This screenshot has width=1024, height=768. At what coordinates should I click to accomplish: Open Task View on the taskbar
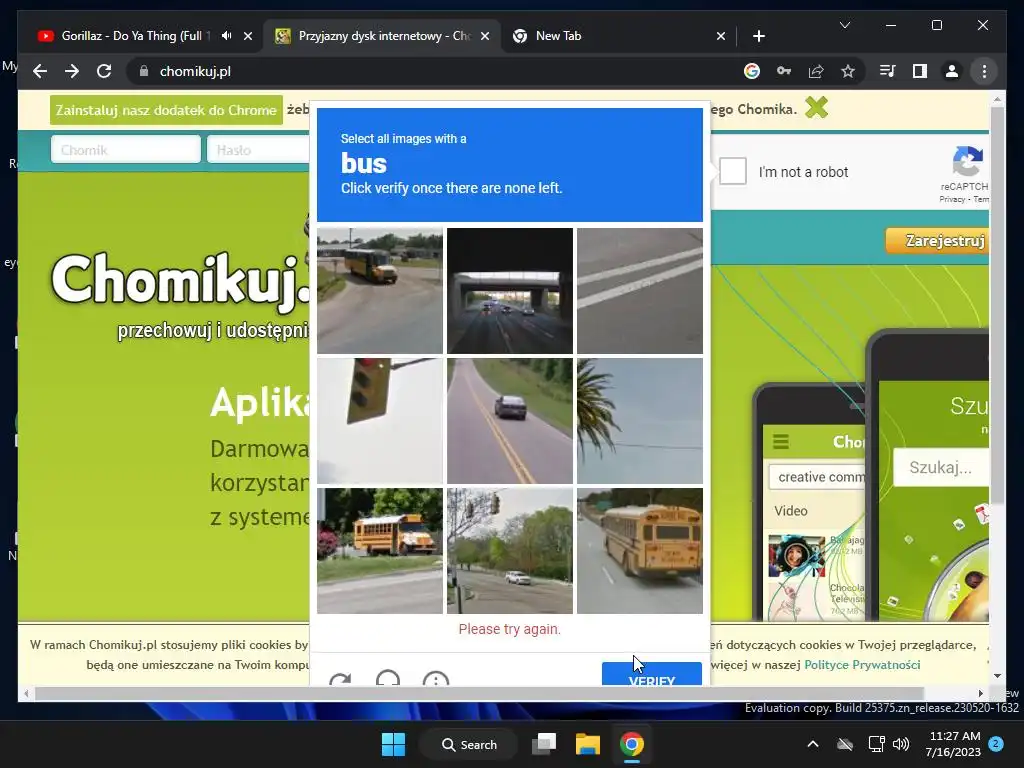click(543, 744)
